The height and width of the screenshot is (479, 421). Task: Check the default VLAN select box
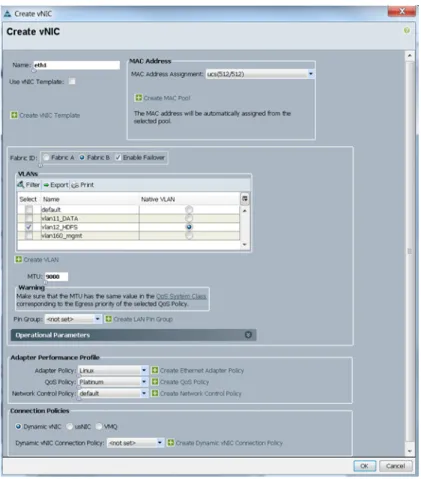pos(29,209)
